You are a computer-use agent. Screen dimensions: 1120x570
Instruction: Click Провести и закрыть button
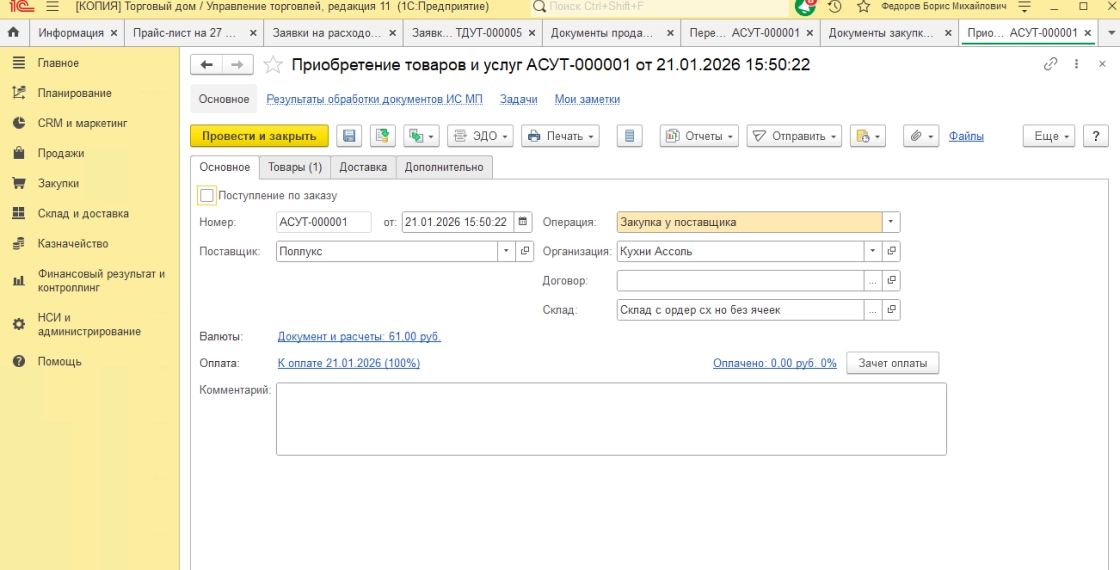tap(259, 136)
